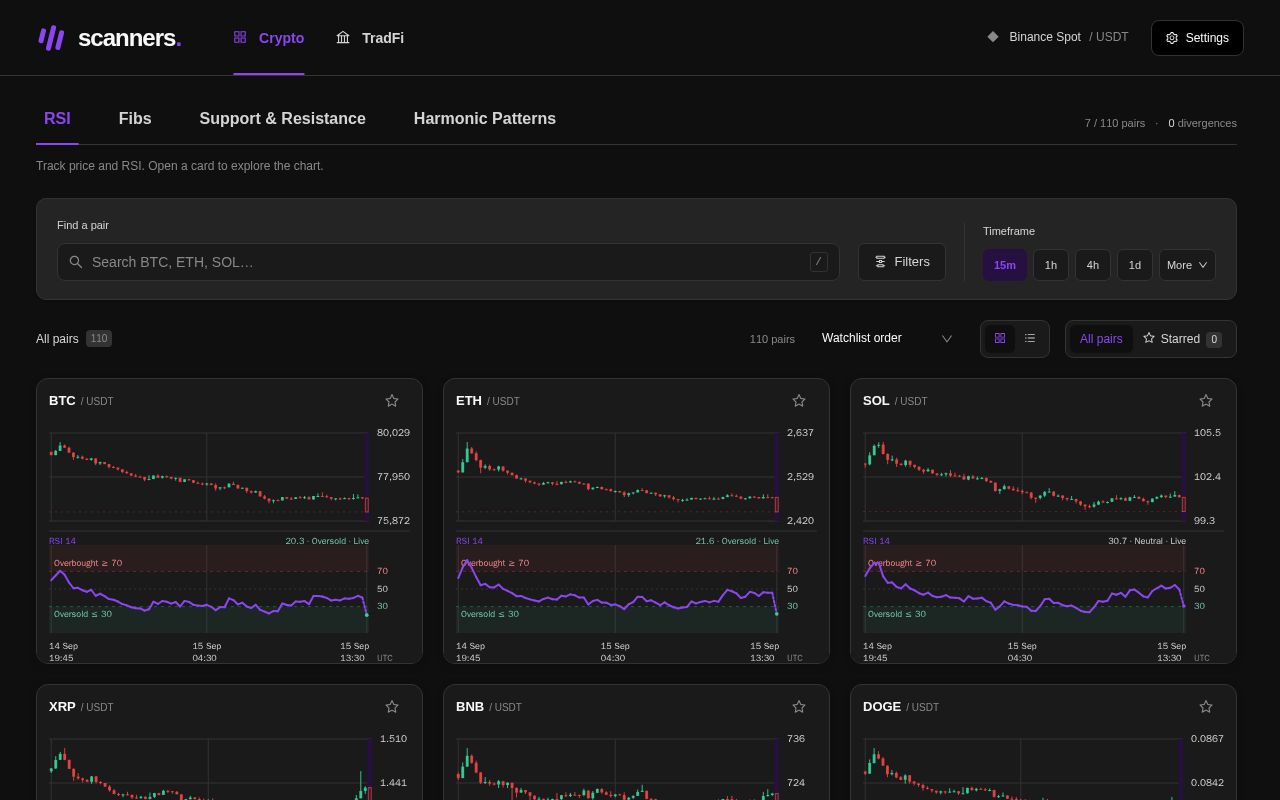This screenshot has height=800, width=1280.
Task: Click the All pairs 110 heading
Action: (x=74, y=339)
